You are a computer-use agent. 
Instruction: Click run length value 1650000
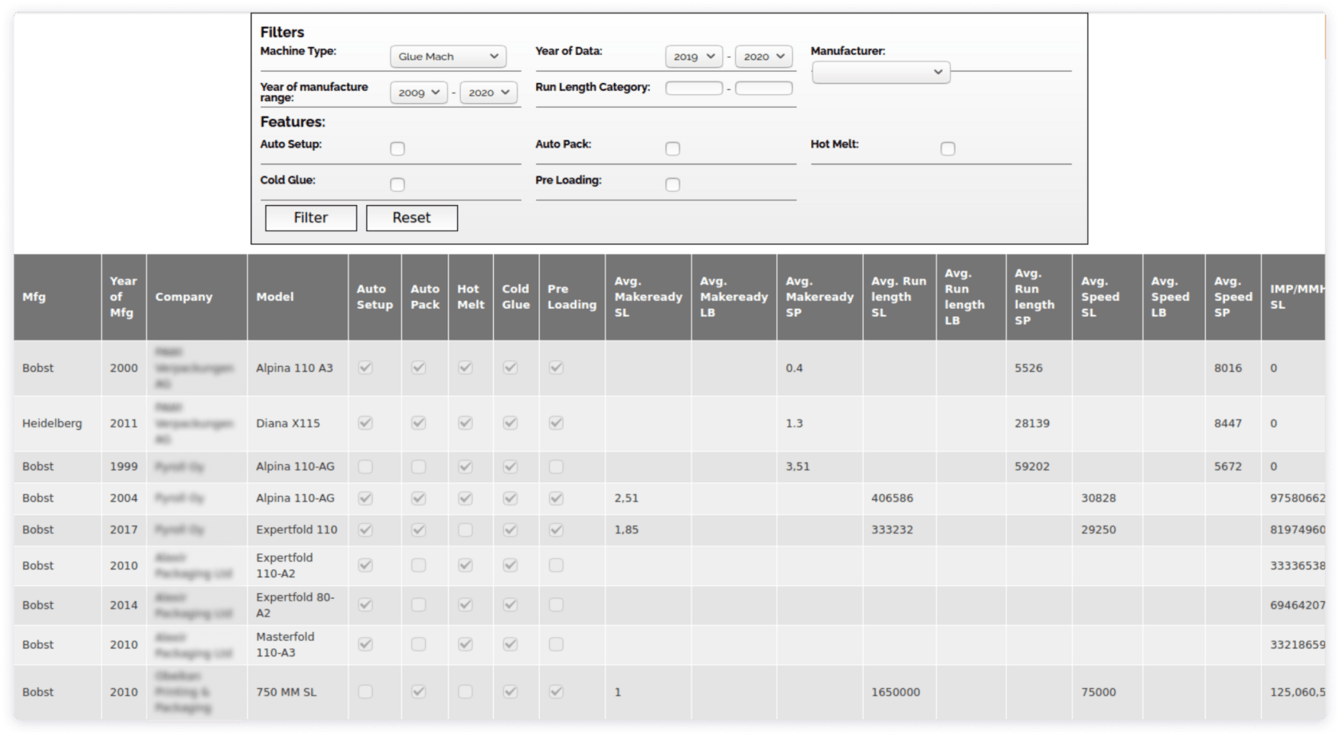coord(896,692)
